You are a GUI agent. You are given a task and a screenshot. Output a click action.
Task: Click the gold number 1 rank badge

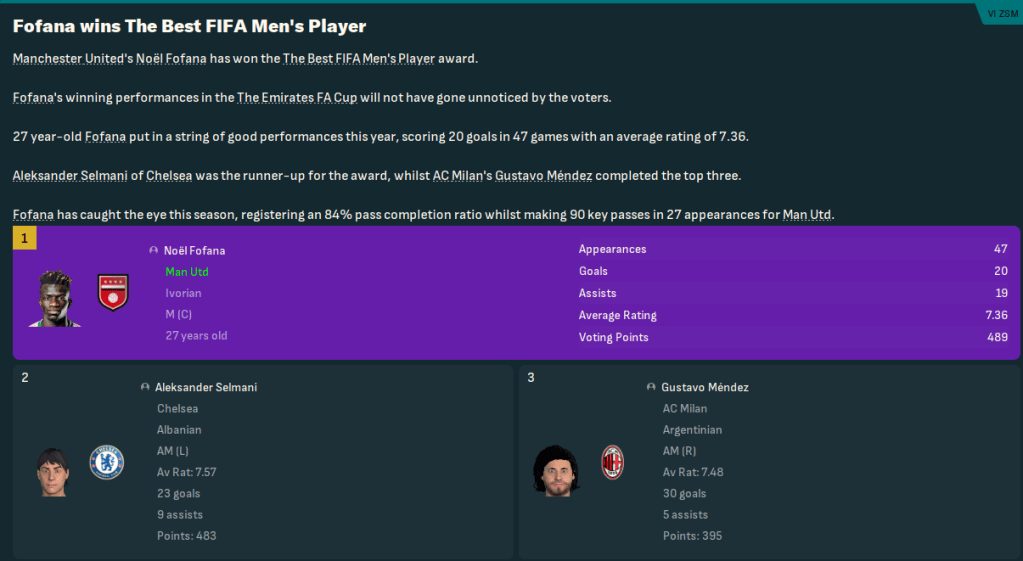[24, 239]
